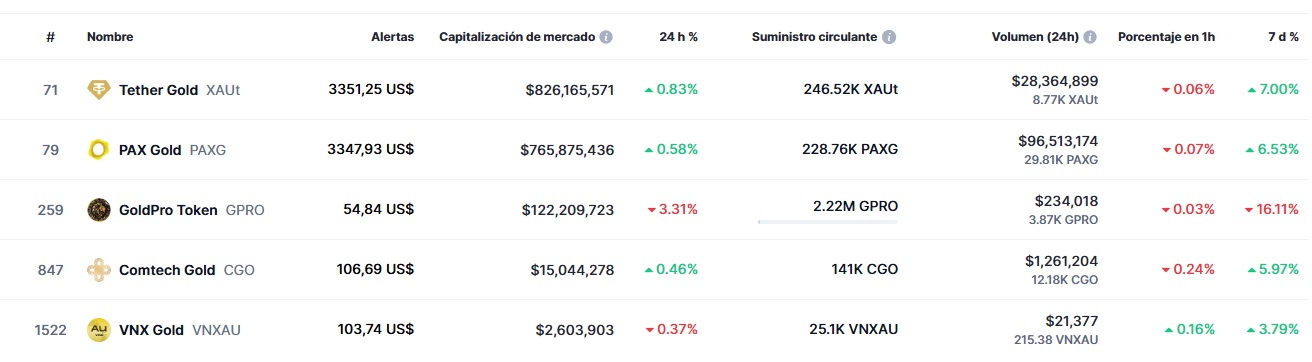Click the PAX Gold coin logo

99,150
